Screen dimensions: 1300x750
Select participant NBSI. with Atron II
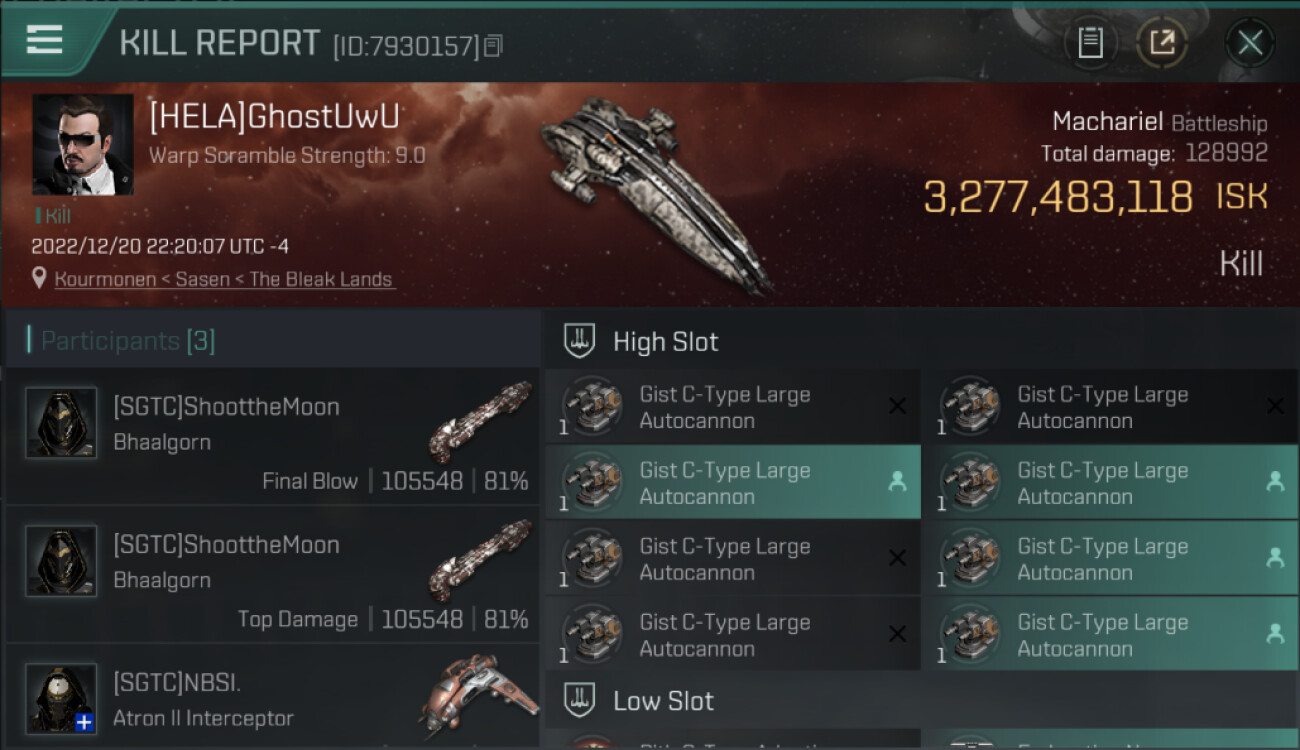tap(177, 684)
